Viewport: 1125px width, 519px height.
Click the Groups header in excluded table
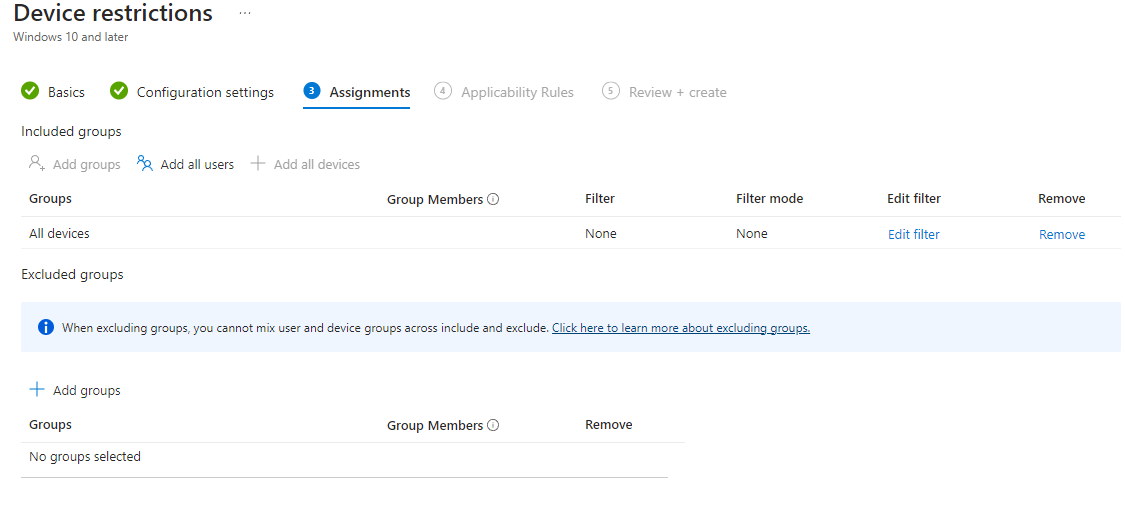click(x=50, y=424)
